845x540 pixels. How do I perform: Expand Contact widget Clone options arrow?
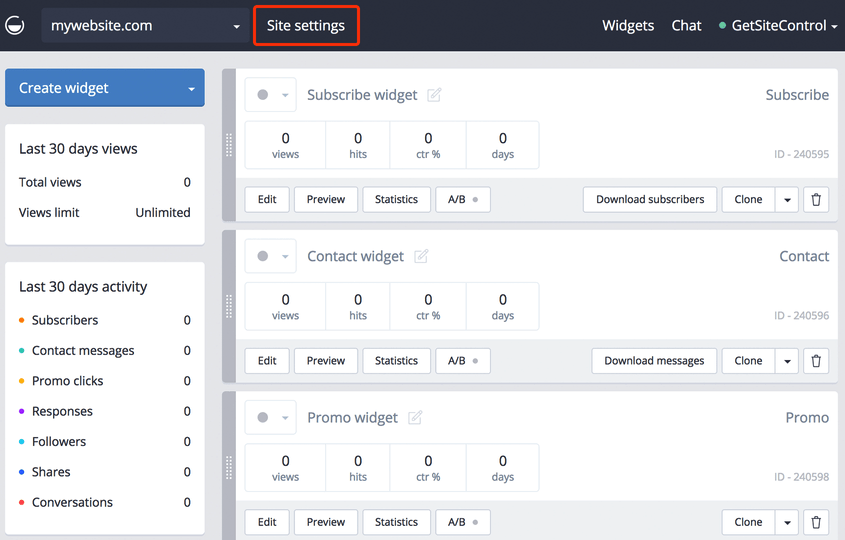click(787, 361)
